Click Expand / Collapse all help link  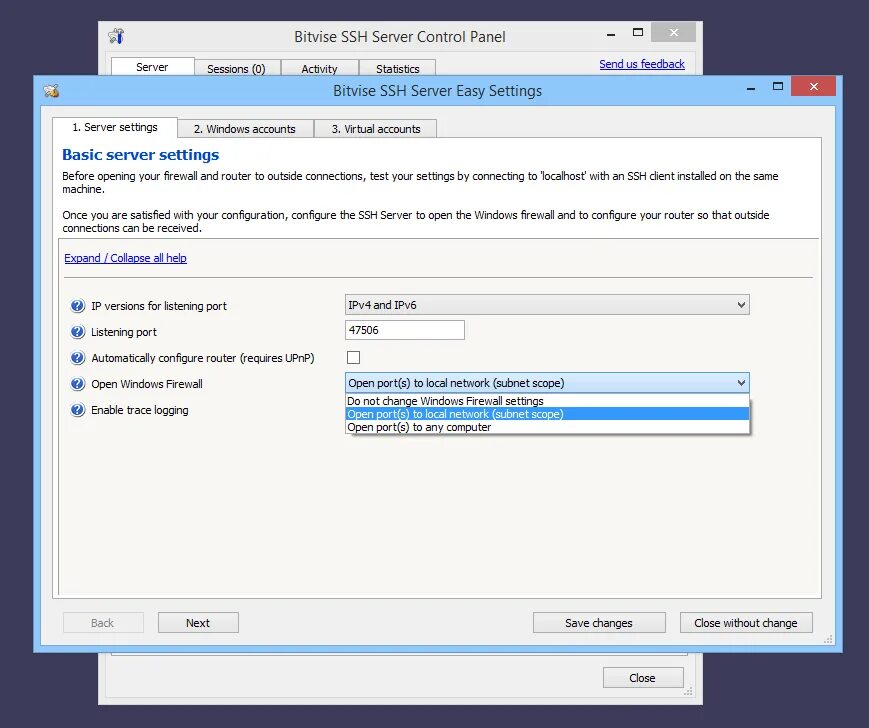(125, 258)
